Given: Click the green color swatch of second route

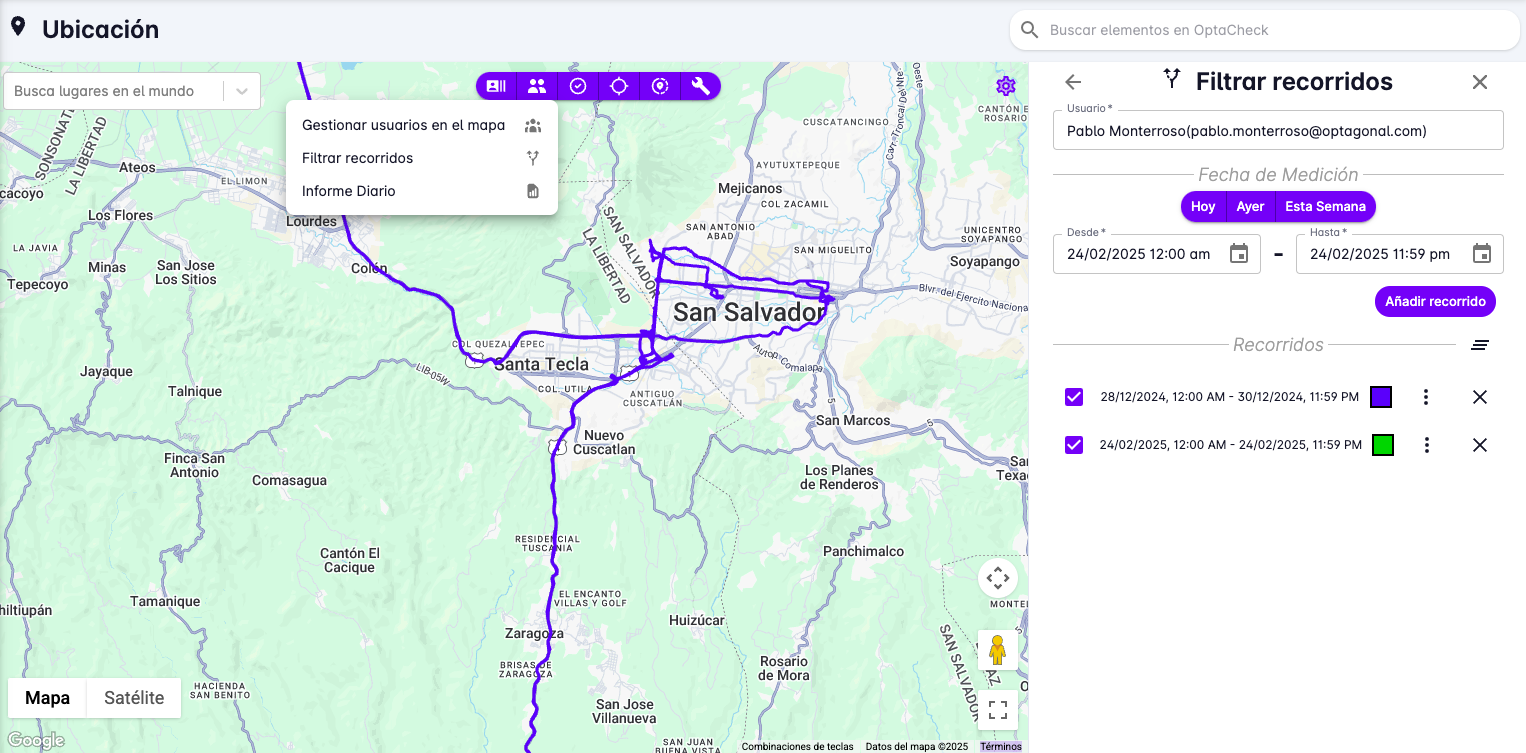Looking at the screenshot, I should (1383, 445).
